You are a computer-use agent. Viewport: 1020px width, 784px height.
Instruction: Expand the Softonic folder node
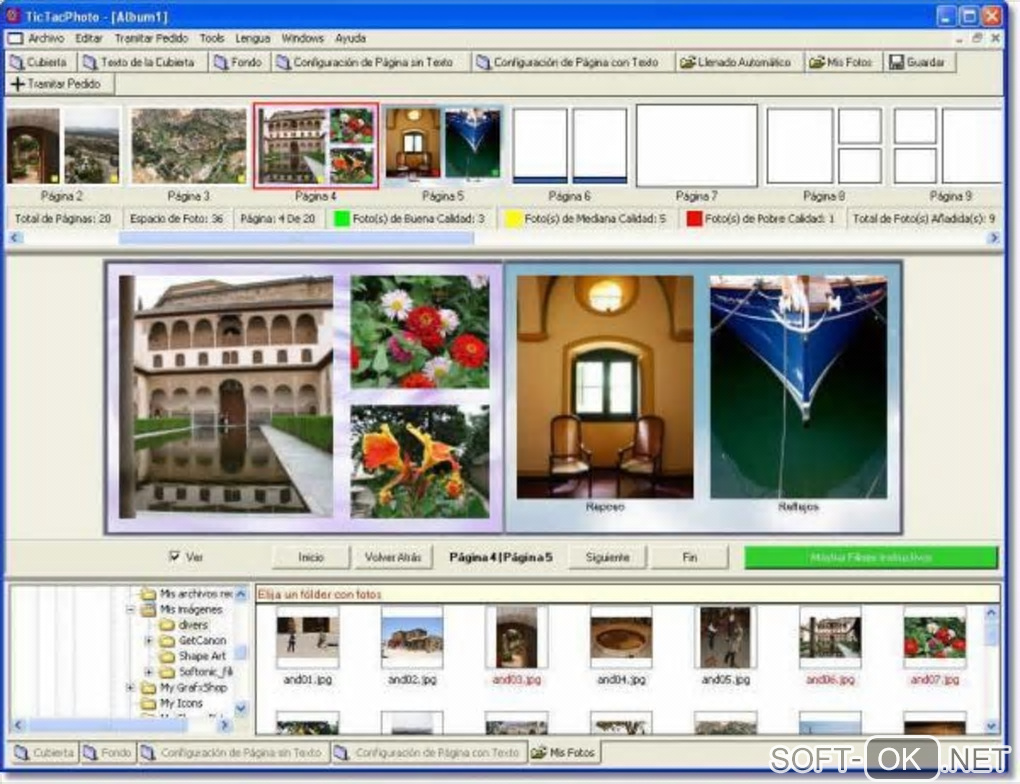(149, 672)
